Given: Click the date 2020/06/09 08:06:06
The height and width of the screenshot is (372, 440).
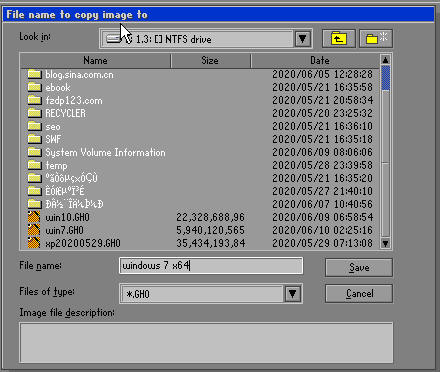Looking at the screenshot, I should click(x=322, y=152).
